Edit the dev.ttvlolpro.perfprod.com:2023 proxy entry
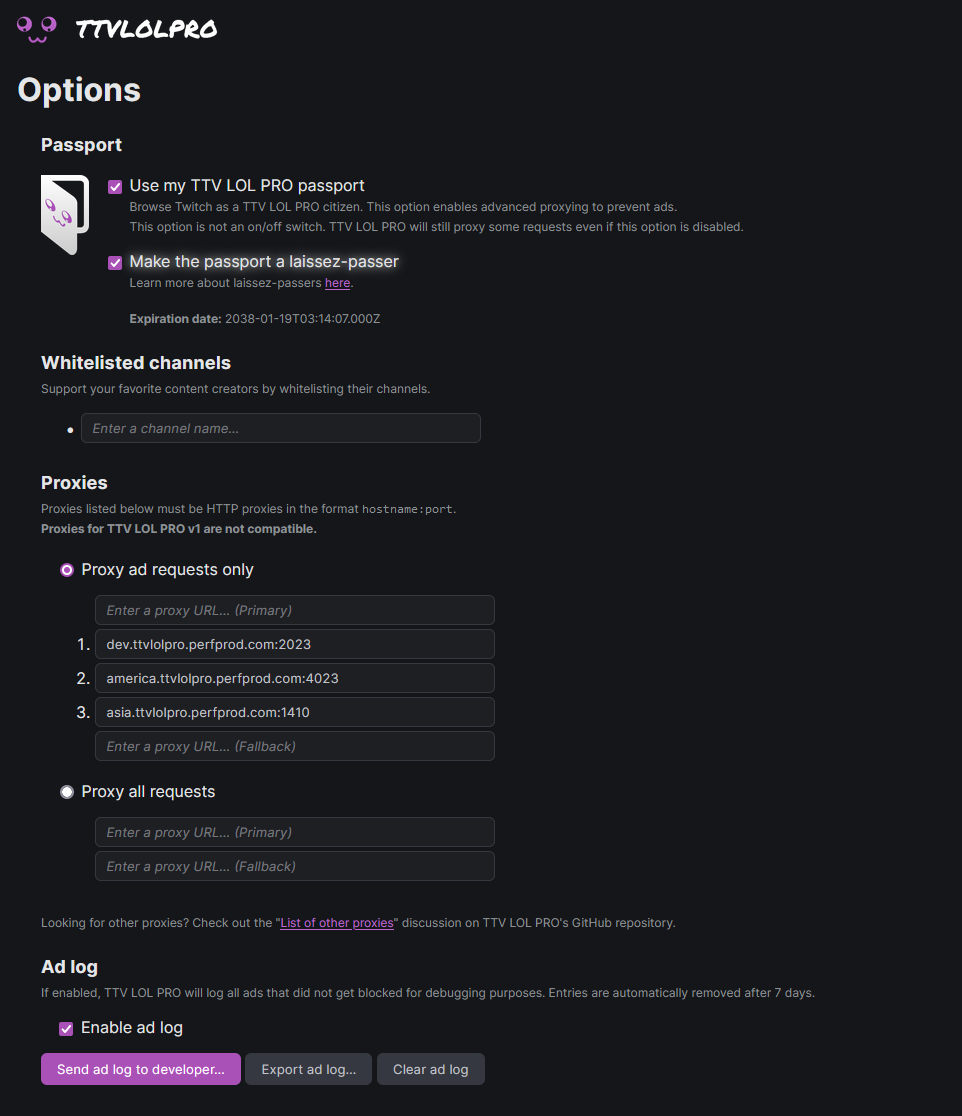This screenshot has height=1116, width=962. coord(294,644)
